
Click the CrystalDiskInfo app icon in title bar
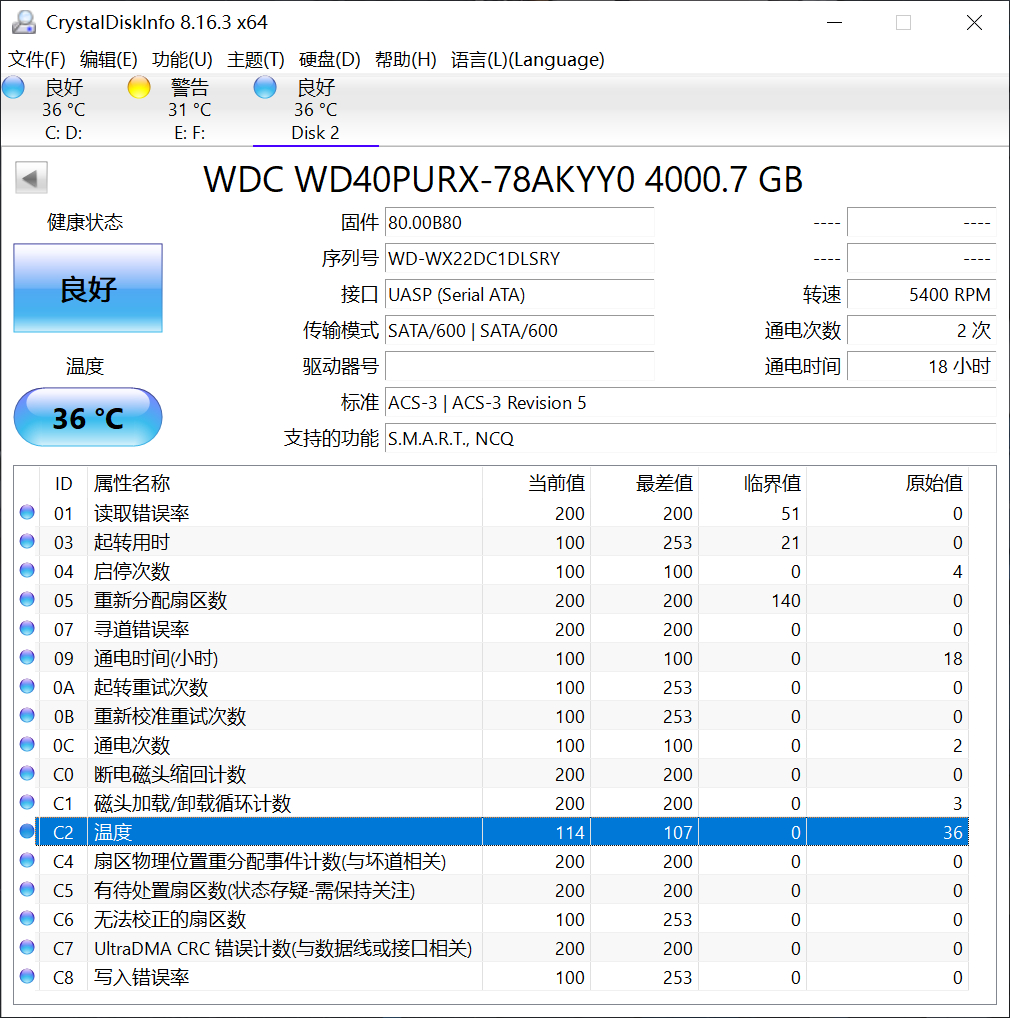(24, 22)
